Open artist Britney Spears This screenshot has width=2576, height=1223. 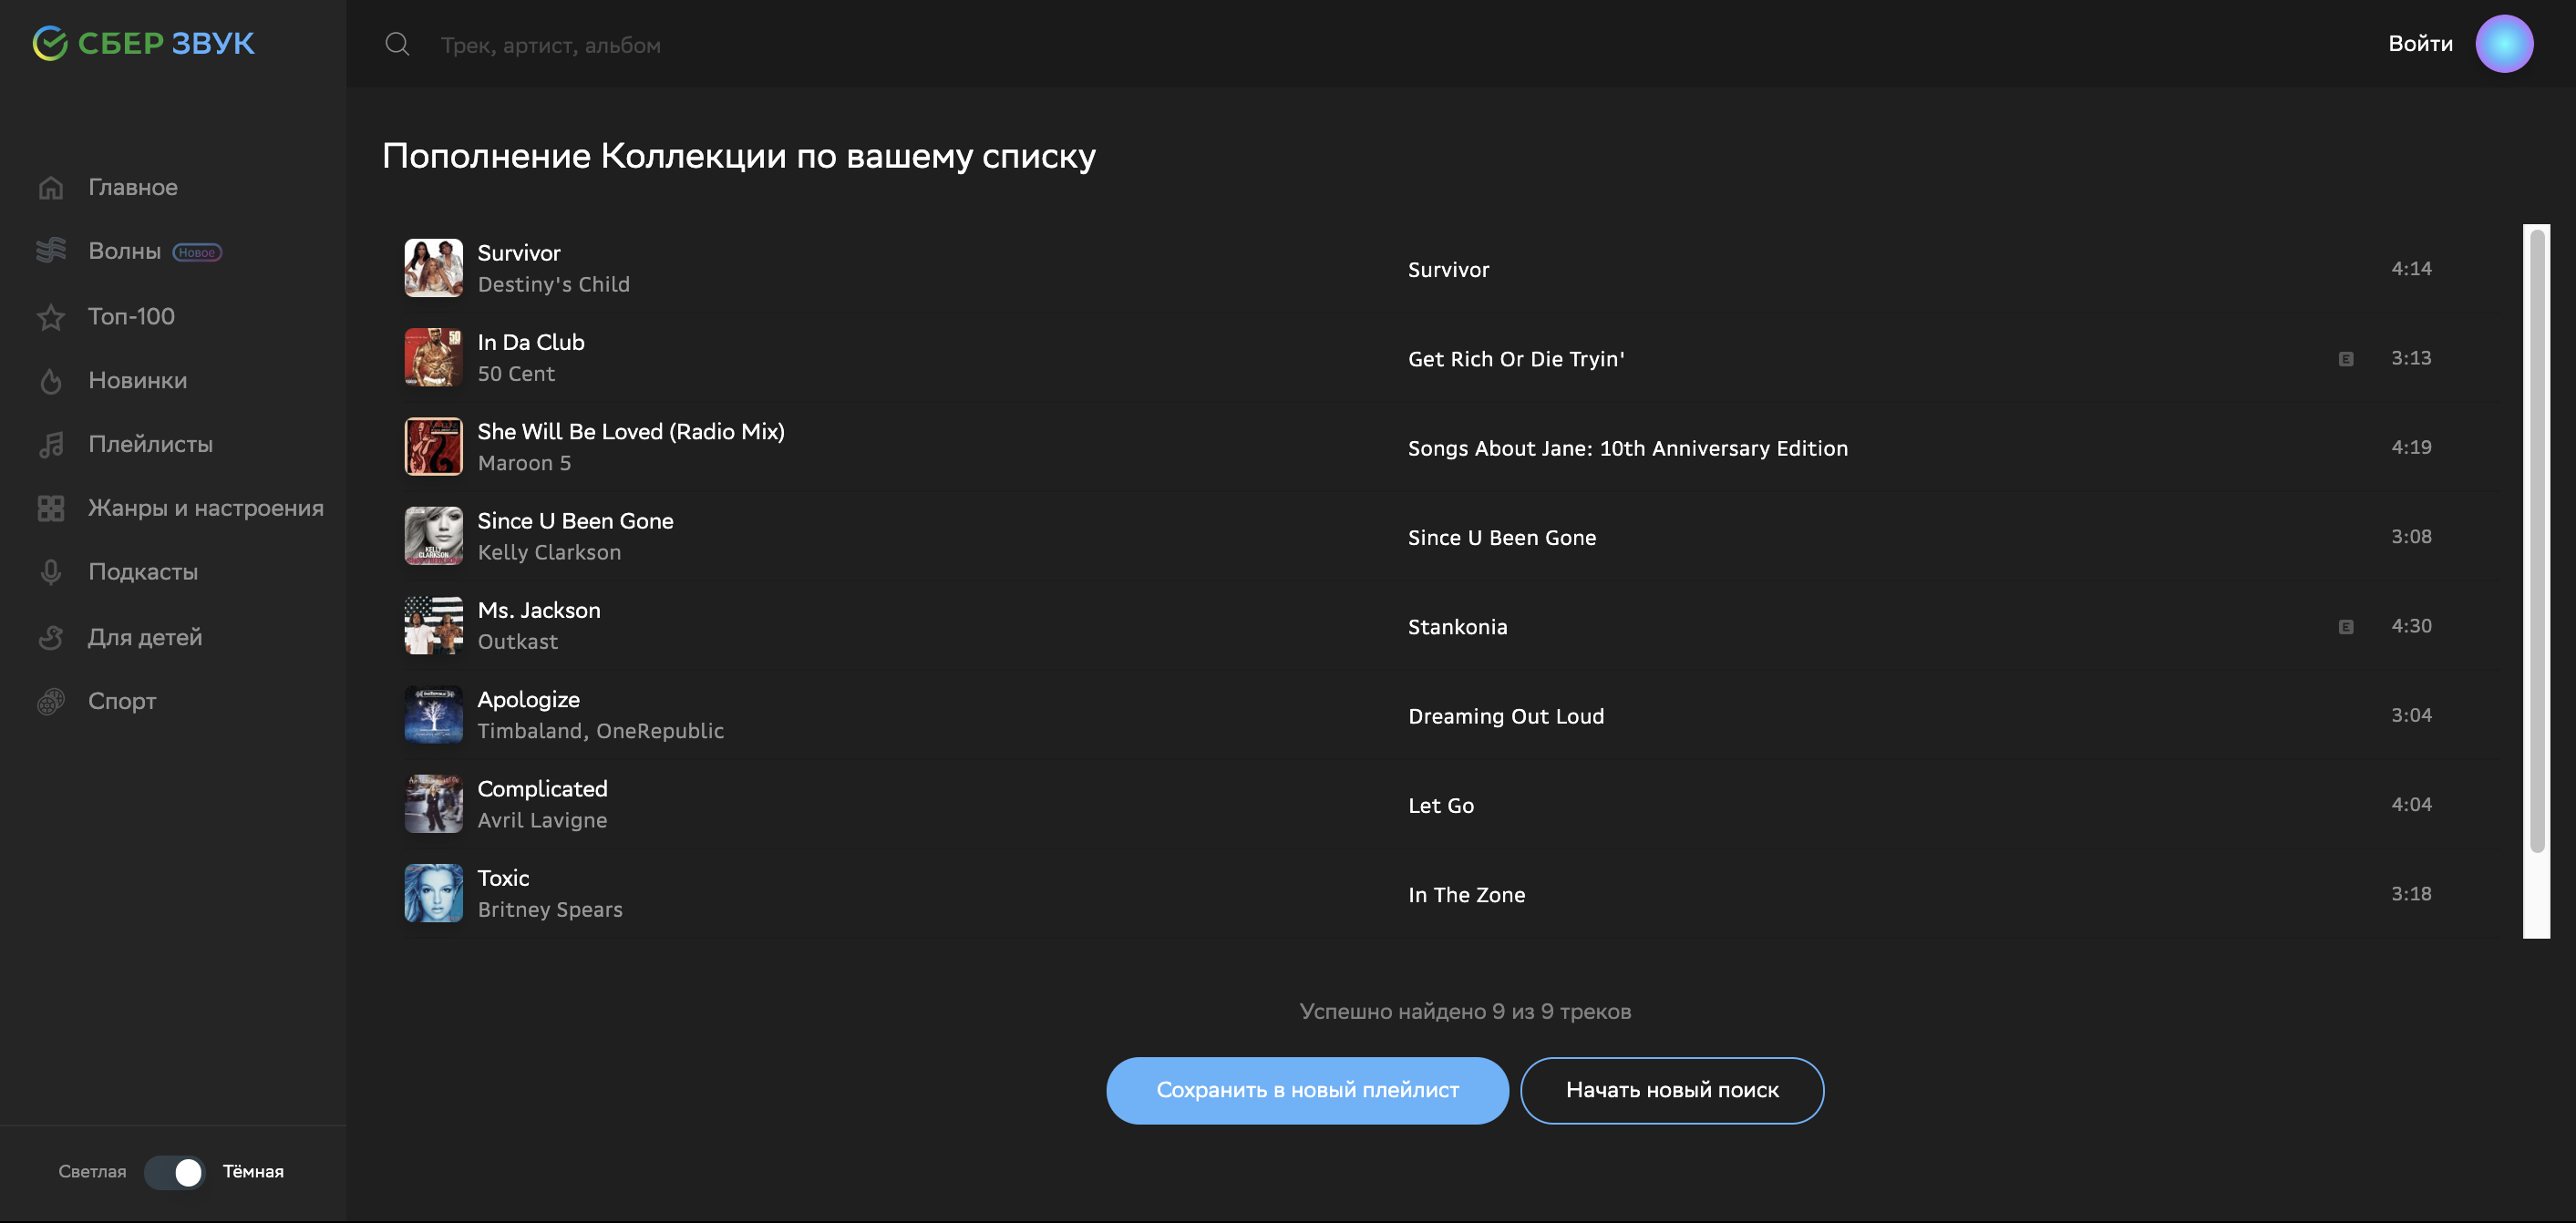550,910
